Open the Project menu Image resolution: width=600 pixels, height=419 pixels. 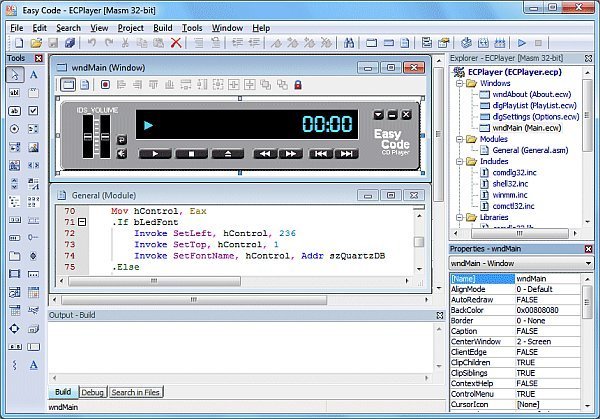tap(131, 28)
